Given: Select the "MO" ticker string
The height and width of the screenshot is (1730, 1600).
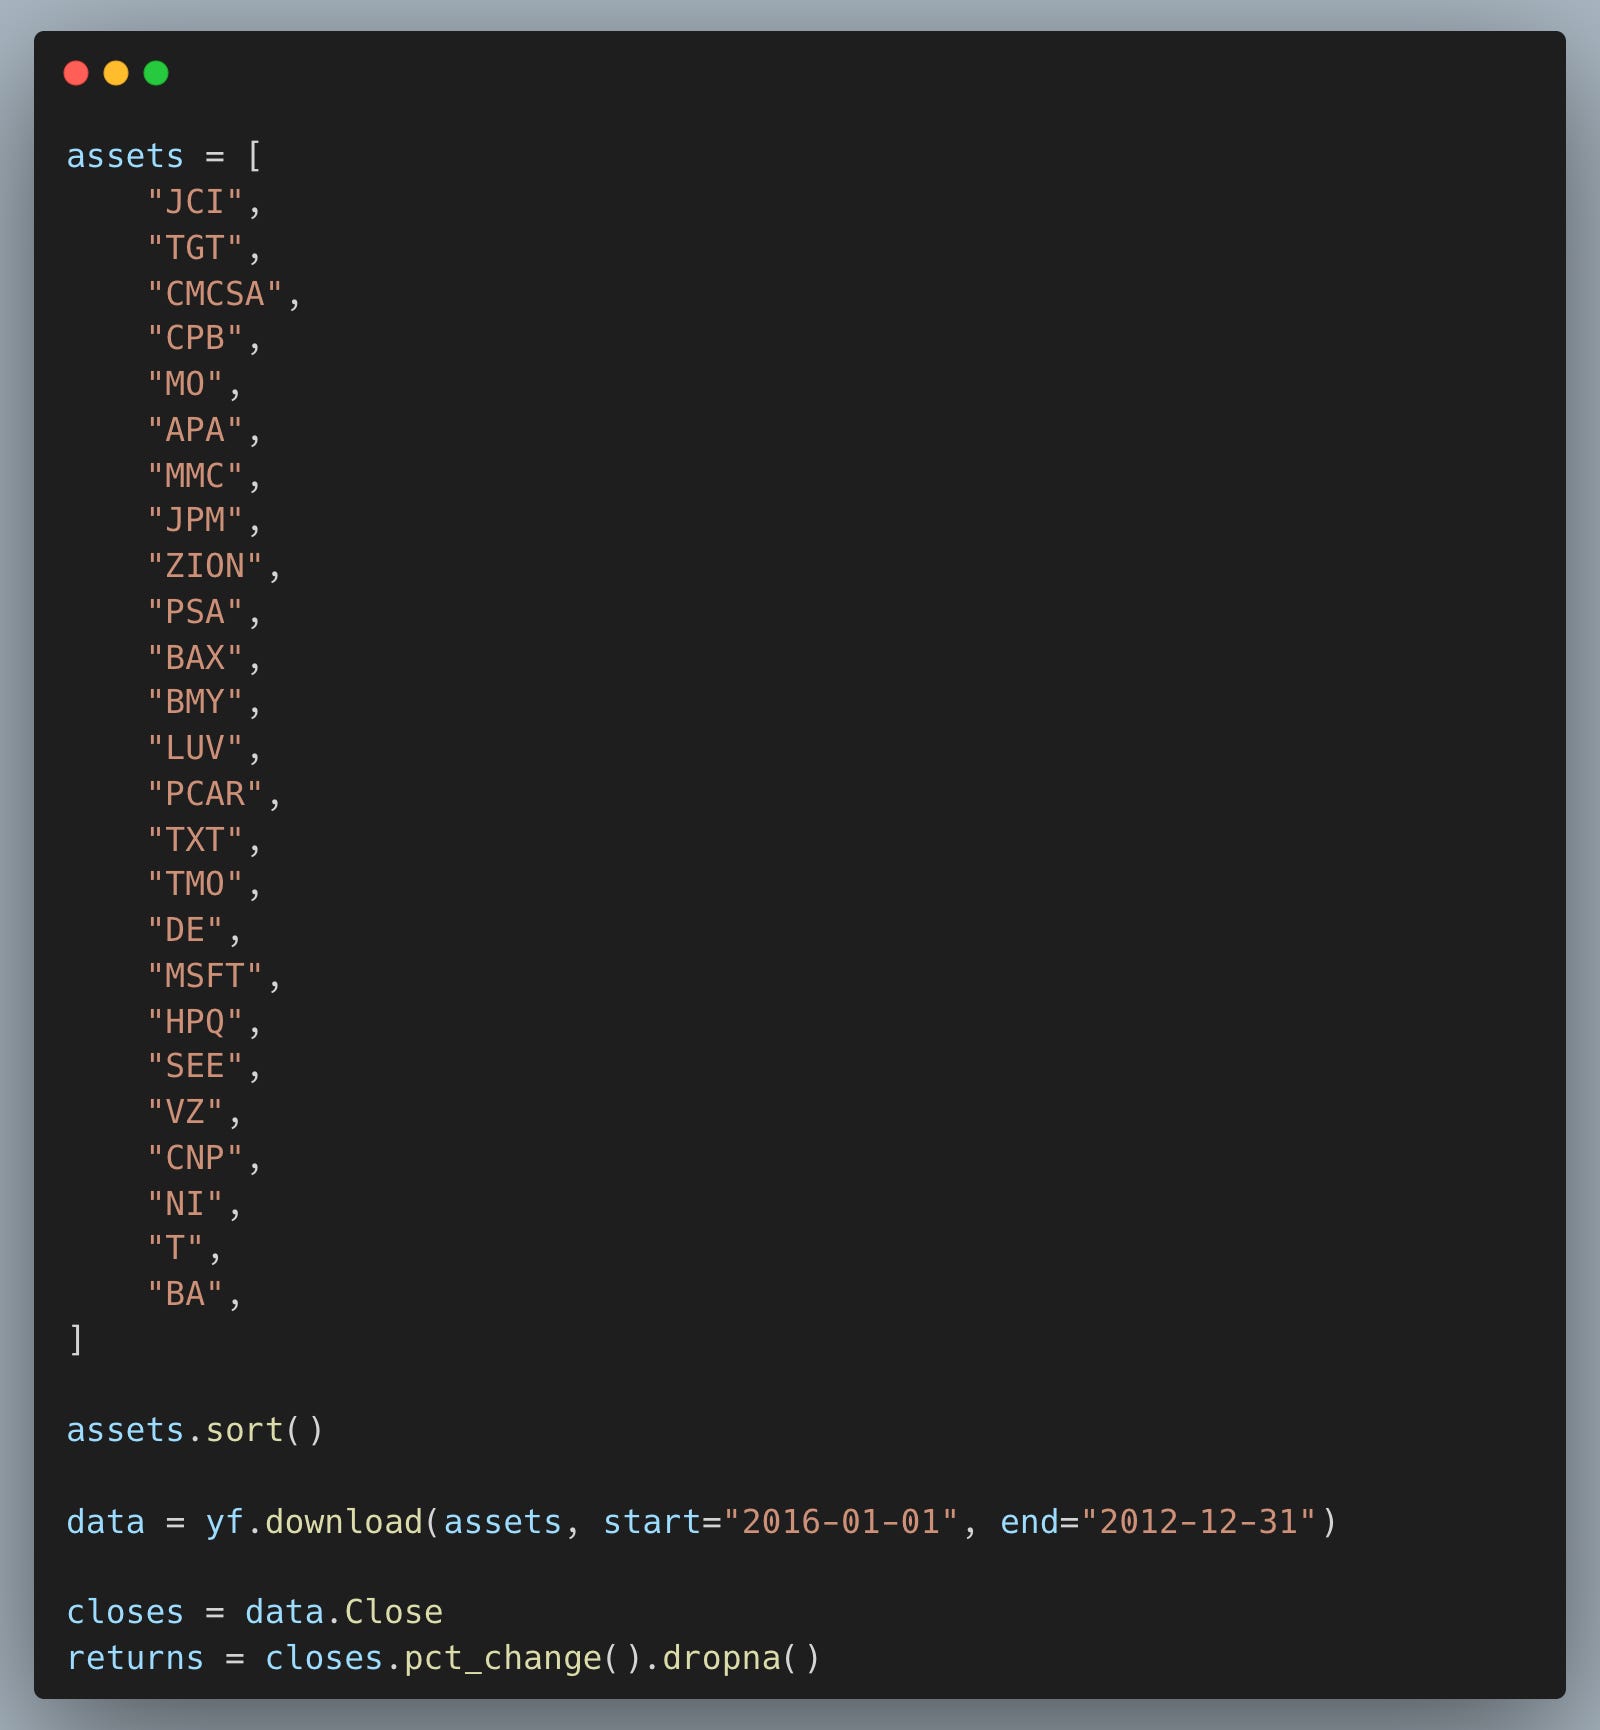Looking at the screenshot, I should click(x=185, y=384).
